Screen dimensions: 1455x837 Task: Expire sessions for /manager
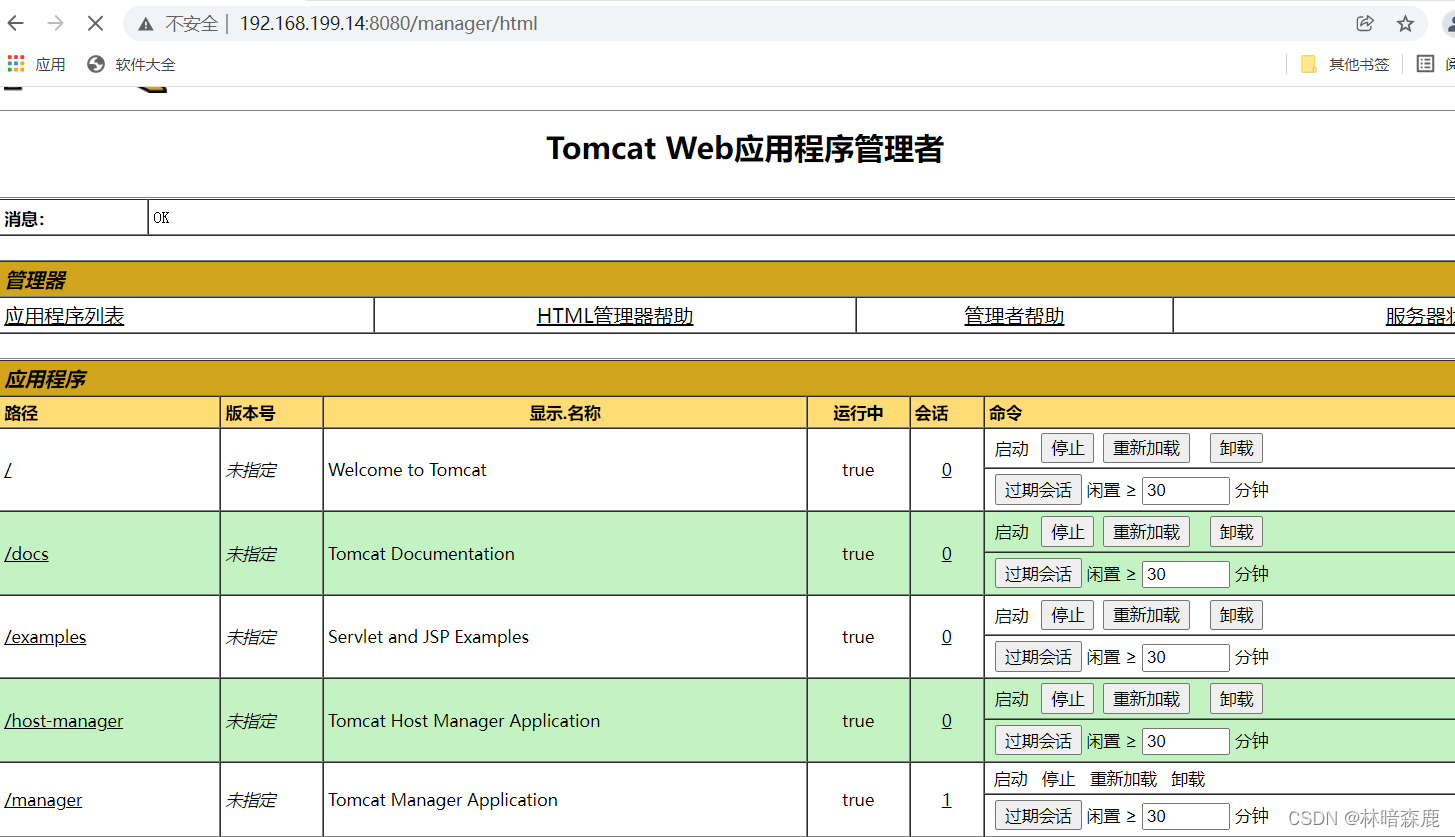1038,816
